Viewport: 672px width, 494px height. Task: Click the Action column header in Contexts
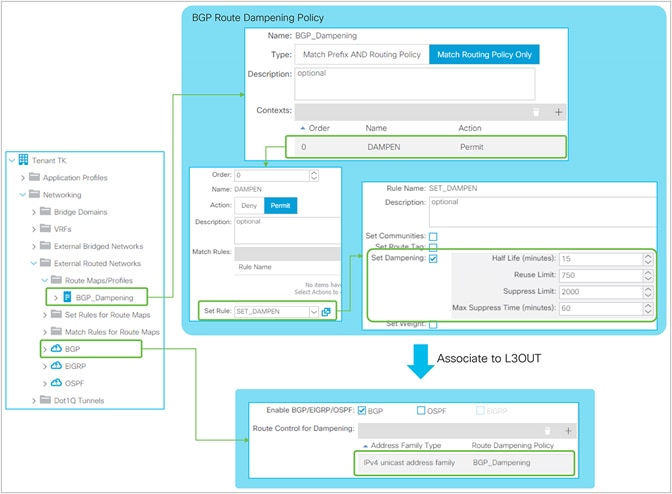pyautogui.click(x=470, y=128)
